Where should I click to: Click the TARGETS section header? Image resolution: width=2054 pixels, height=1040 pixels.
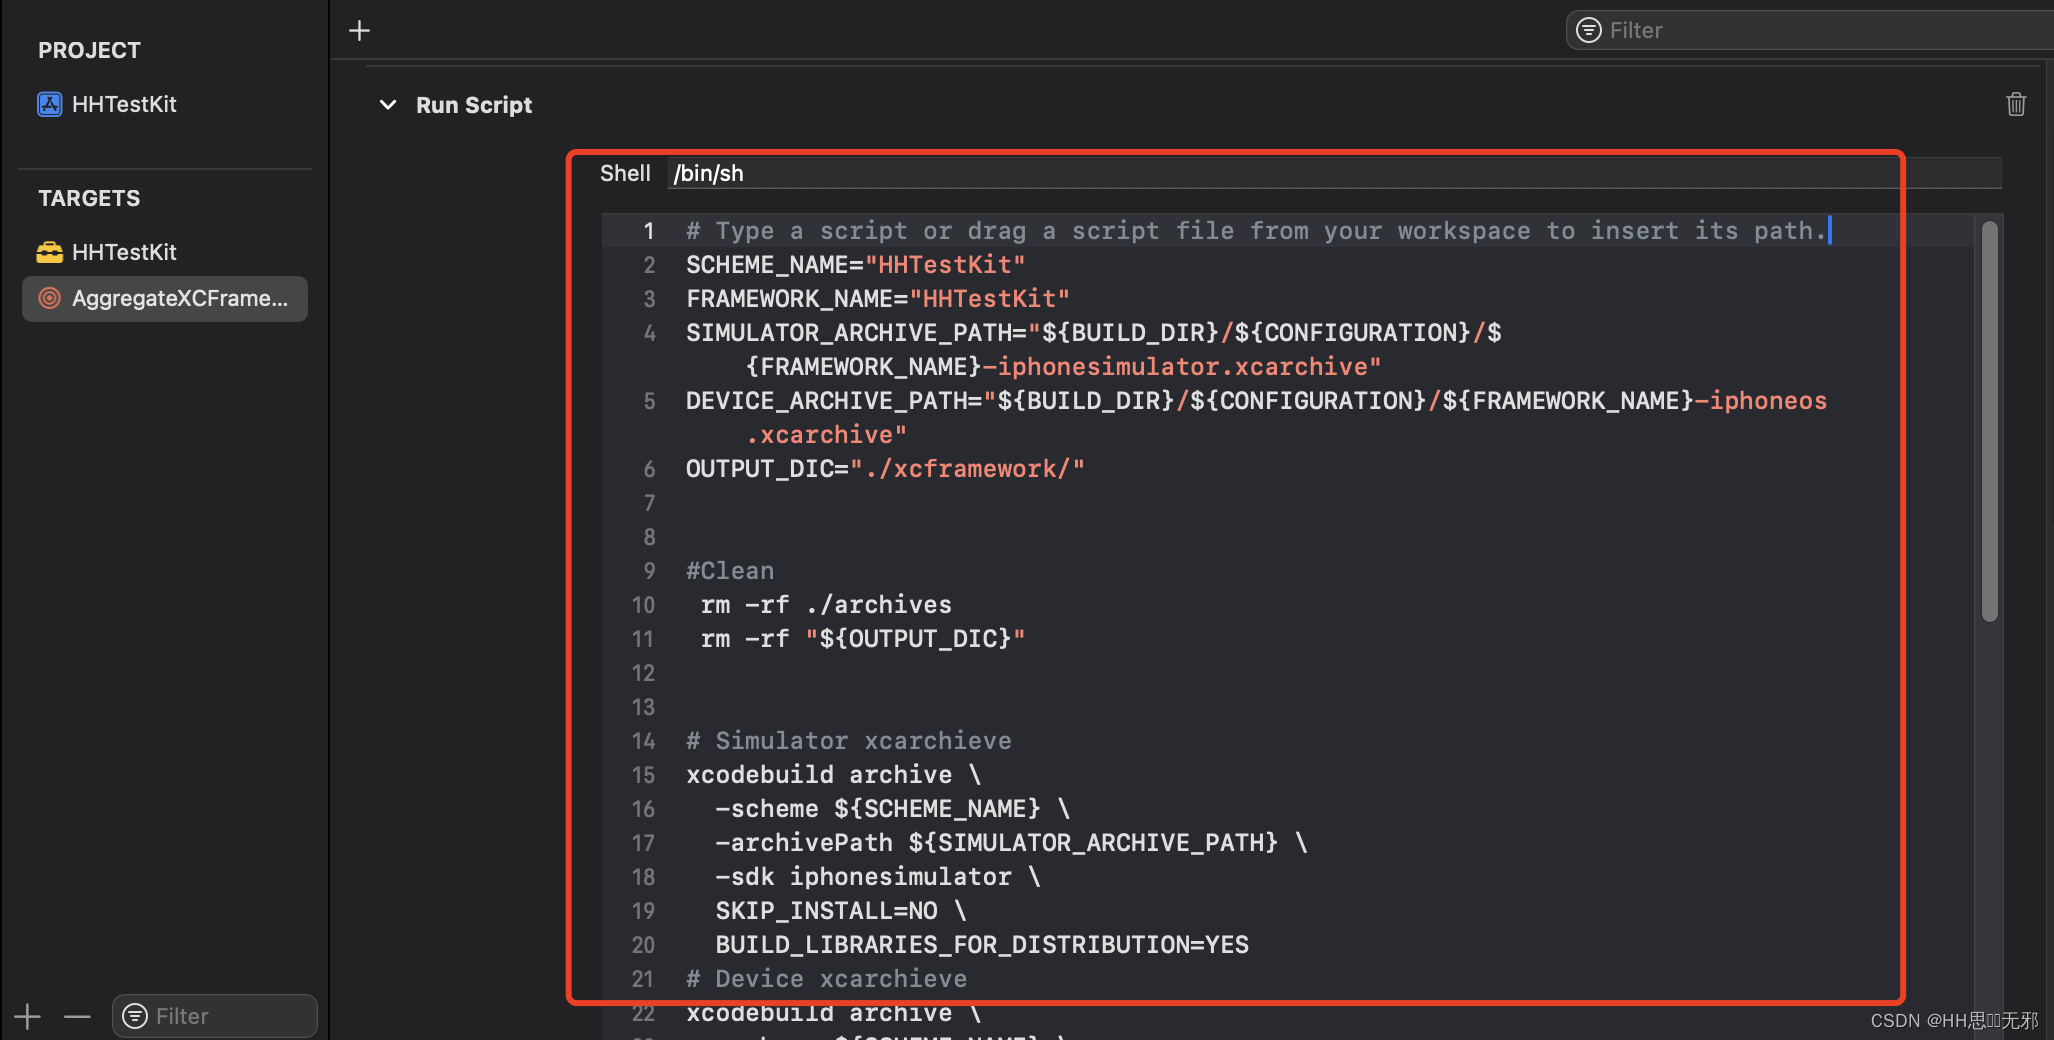coord(90,198)
